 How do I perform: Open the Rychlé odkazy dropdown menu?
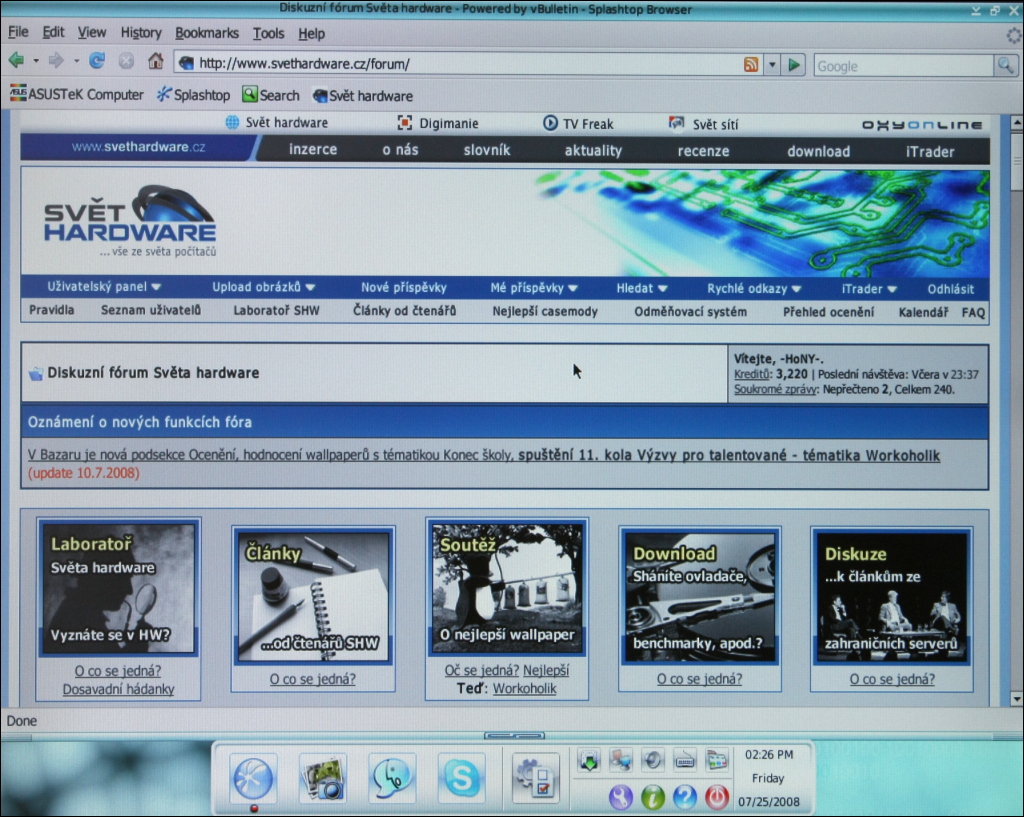754,288
